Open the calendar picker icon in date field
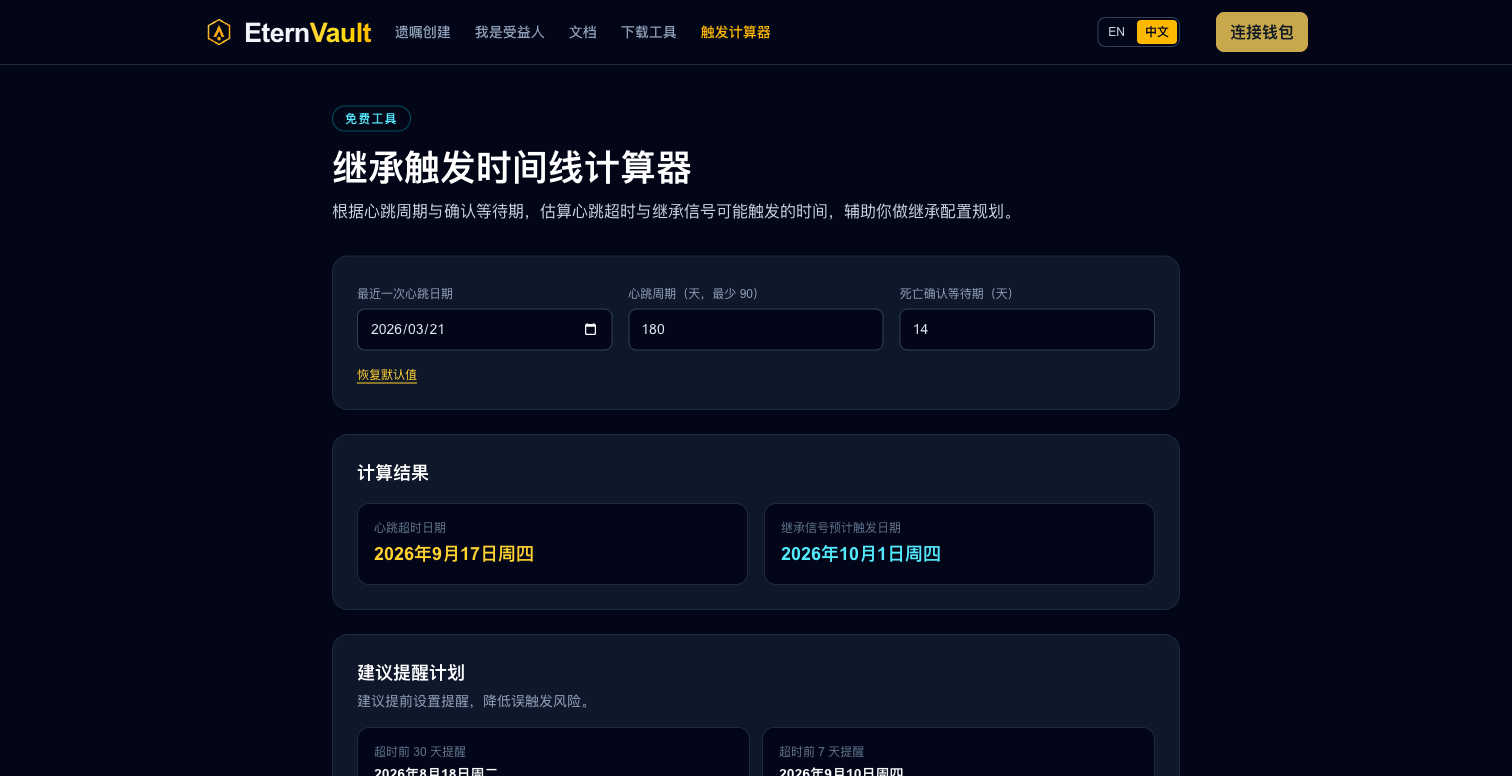 (591, 329)
